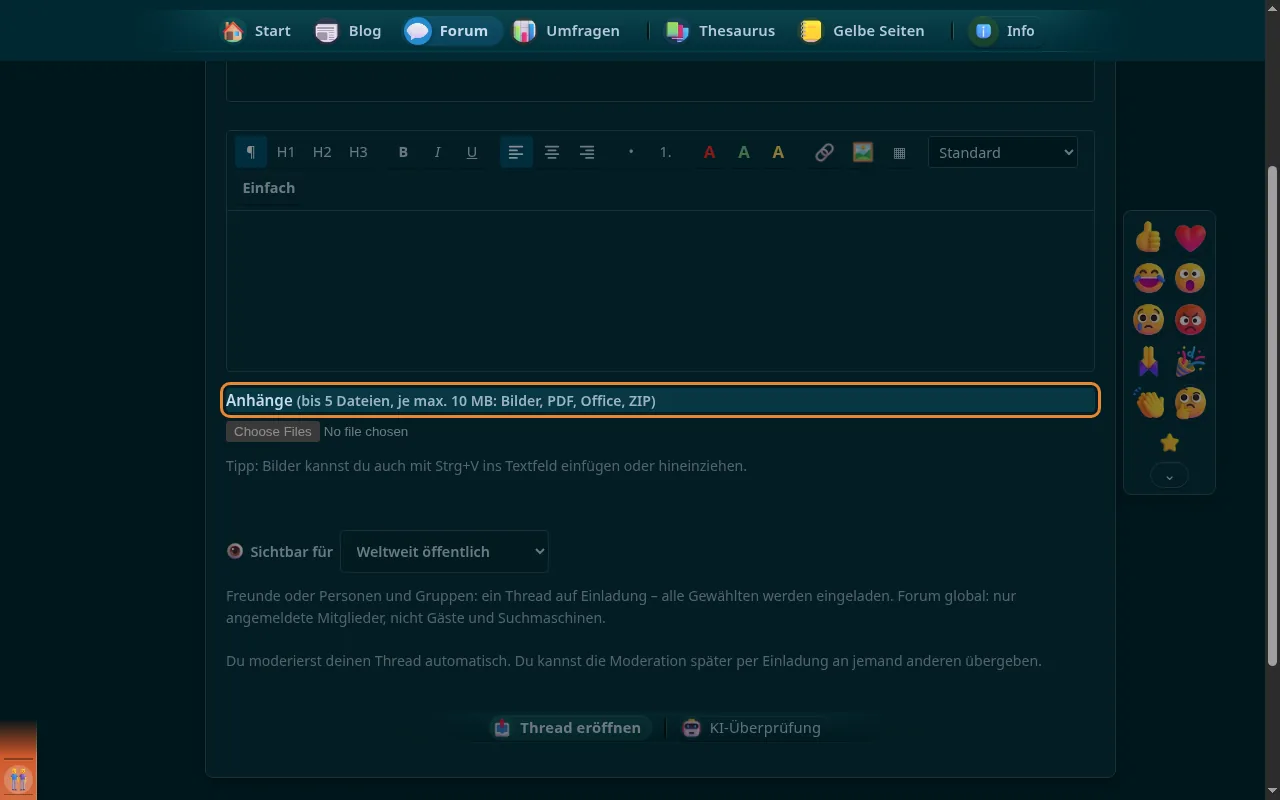This screenshot has width=1280, height=800.
Task: Apply red text color
Action: coord(709,152)
